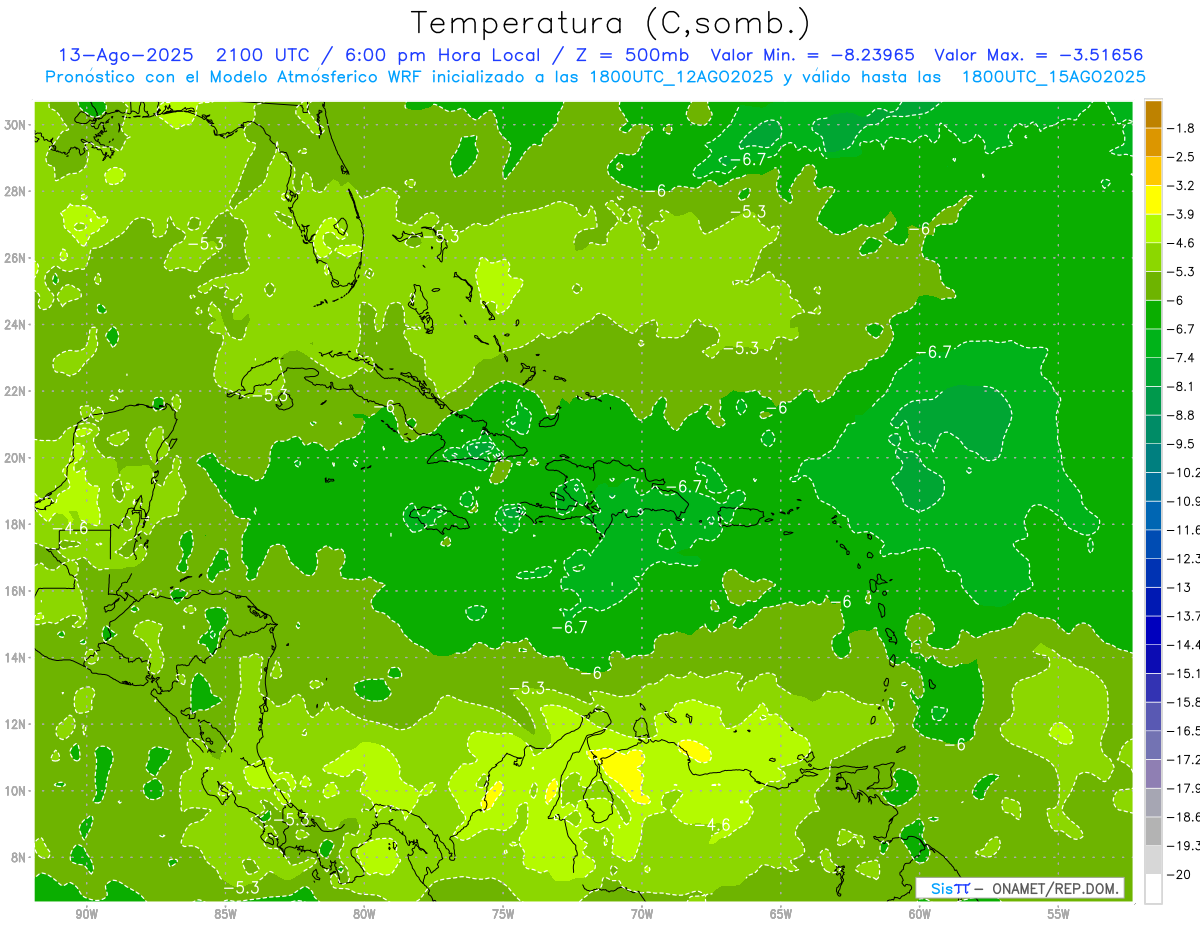Screen dimensions: 1200x927
Task: Pick the green colorbar swatch between -6 and -6.7
Action: (x=1154, y=314)
